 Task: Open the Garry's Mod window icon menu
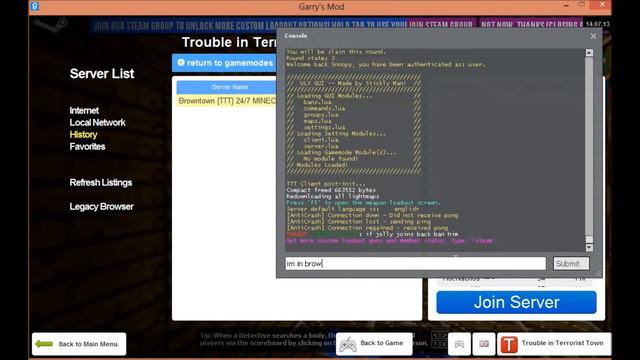(x=35, y=6)
